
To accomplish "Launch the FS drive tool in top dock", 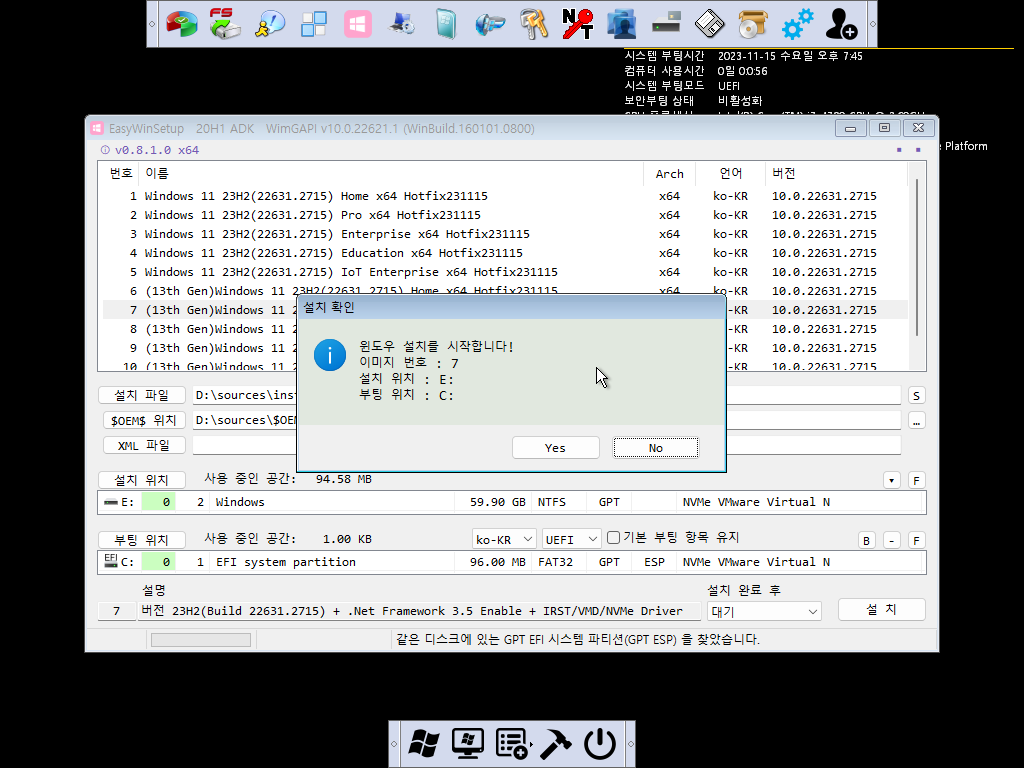I will click(225, 24).
